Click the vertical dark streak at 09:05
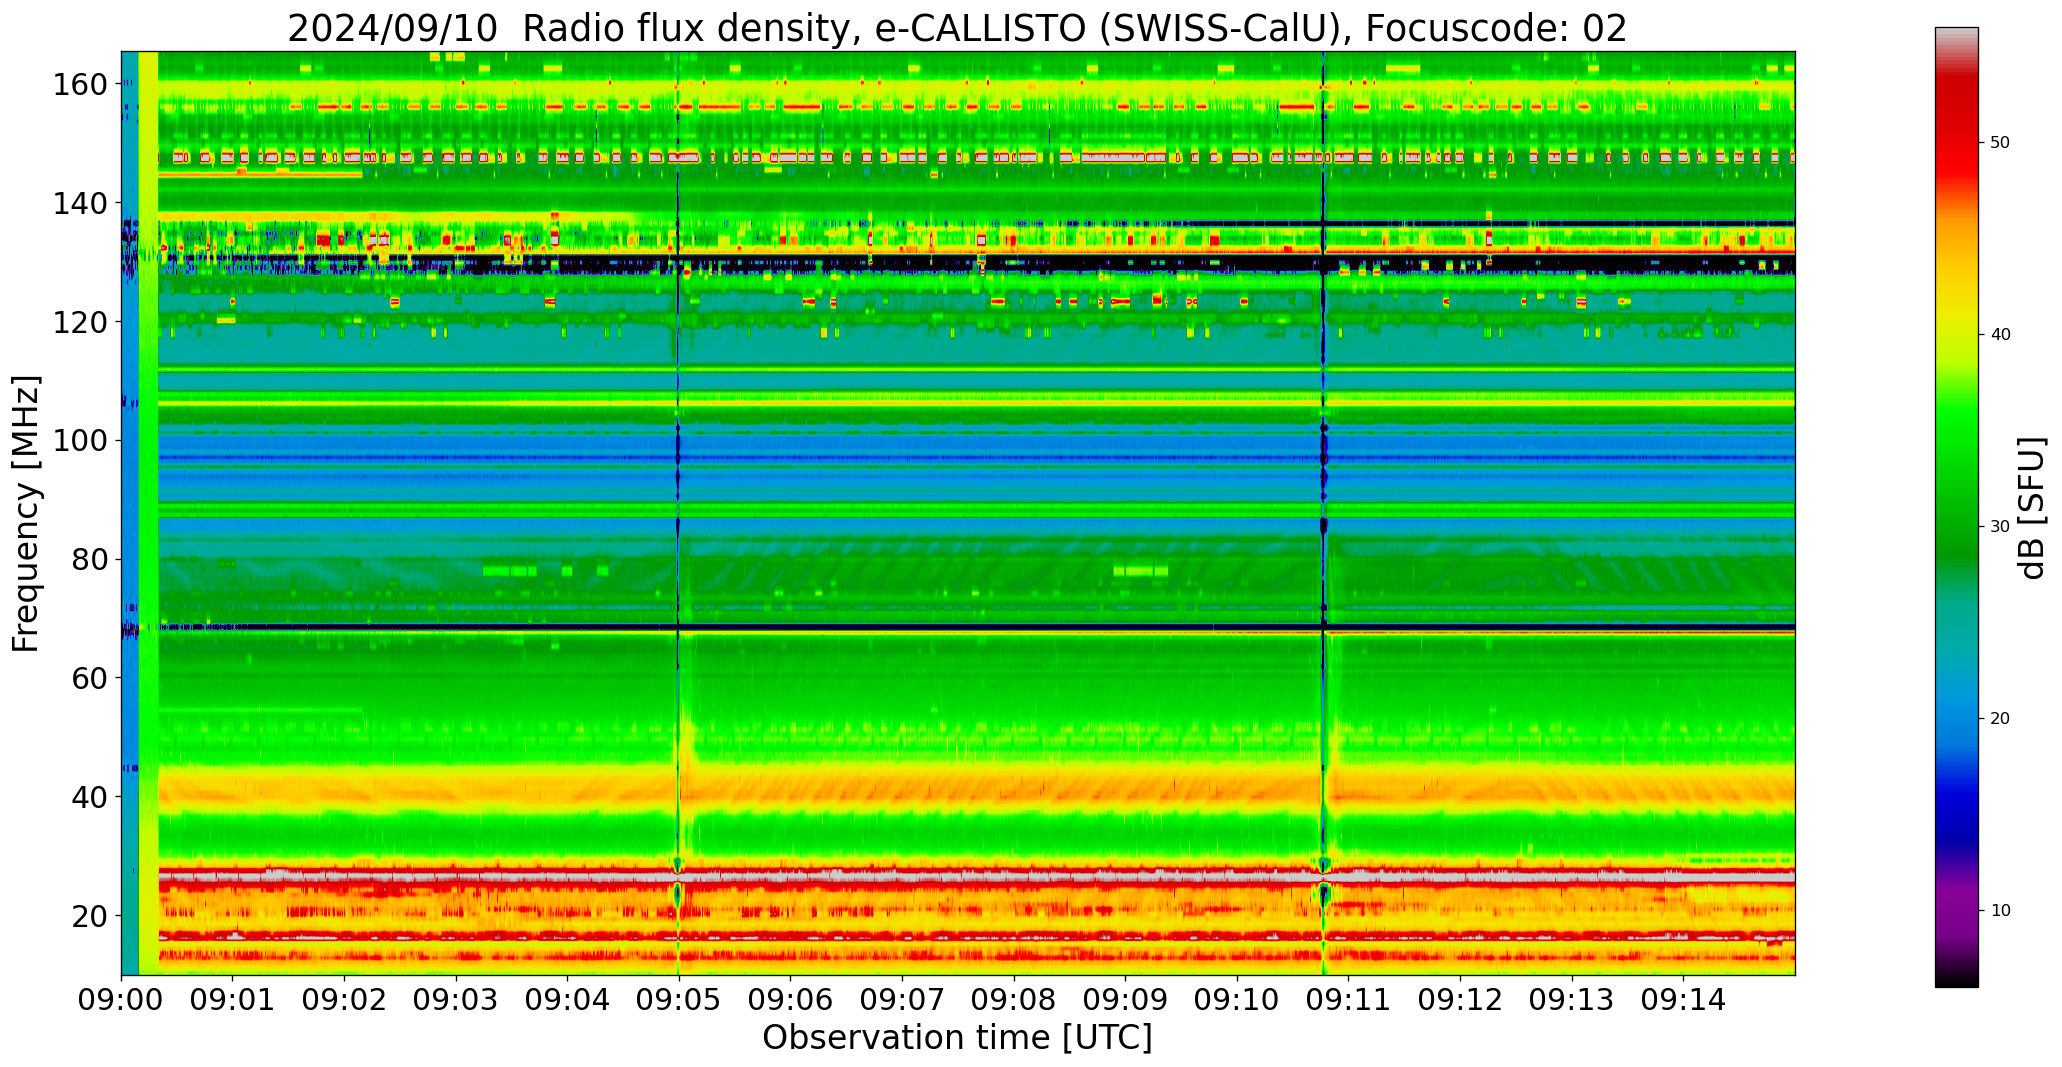 [678, 513]
